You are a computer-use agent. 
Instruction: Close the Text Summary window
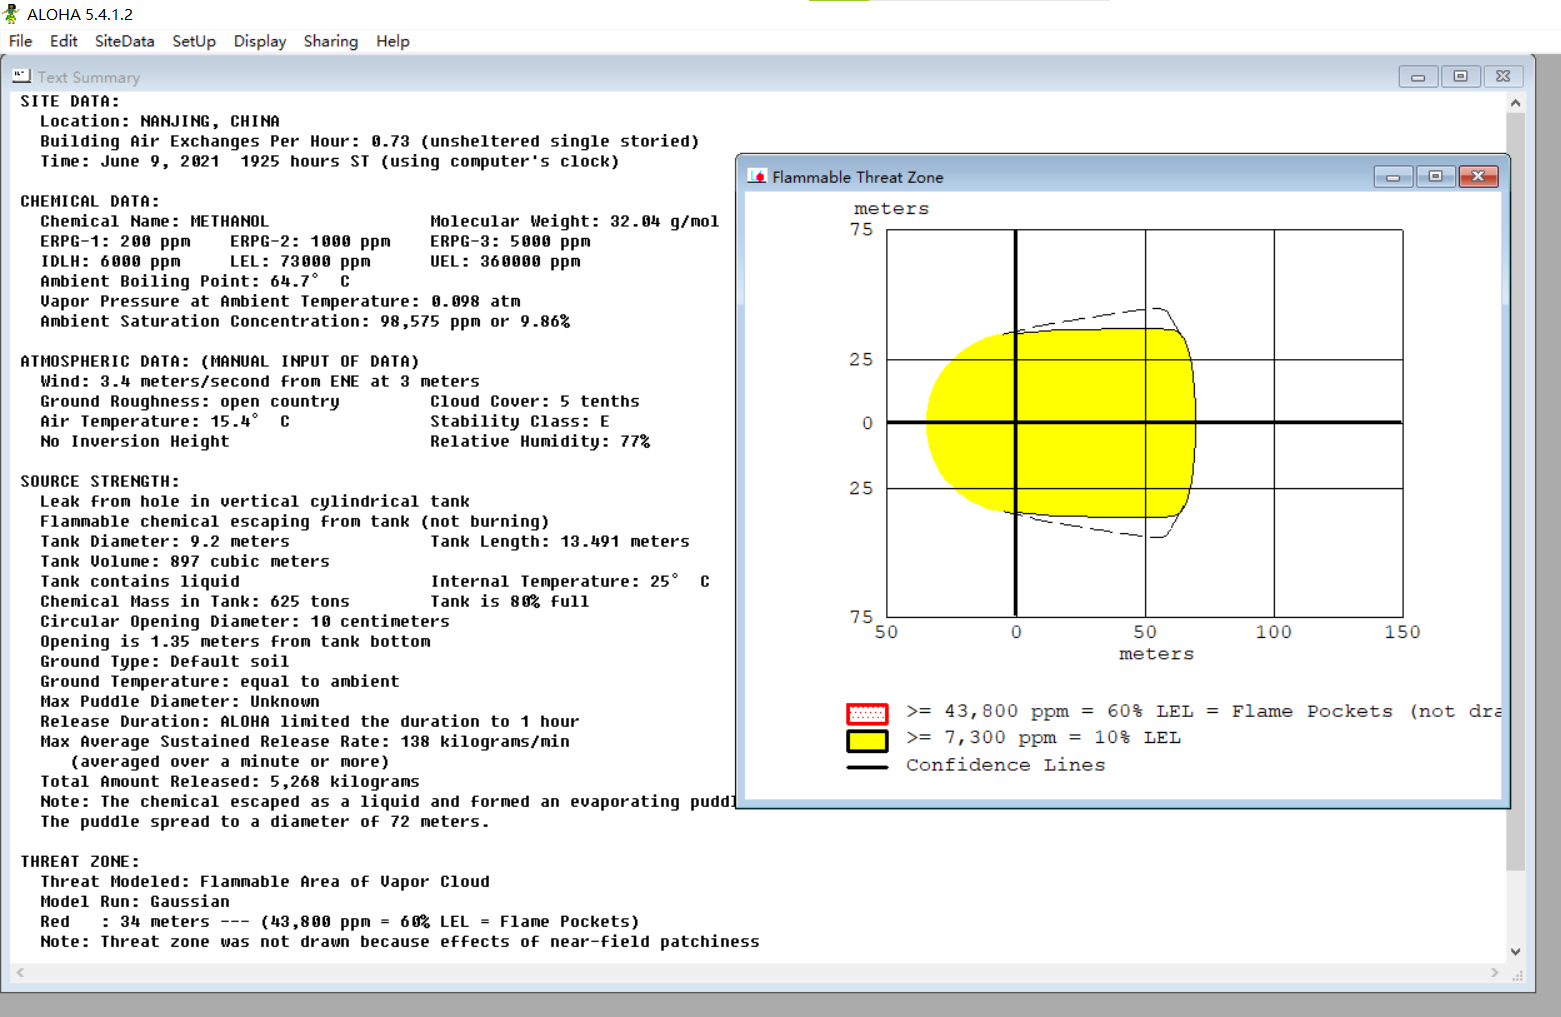(1503, 76)
